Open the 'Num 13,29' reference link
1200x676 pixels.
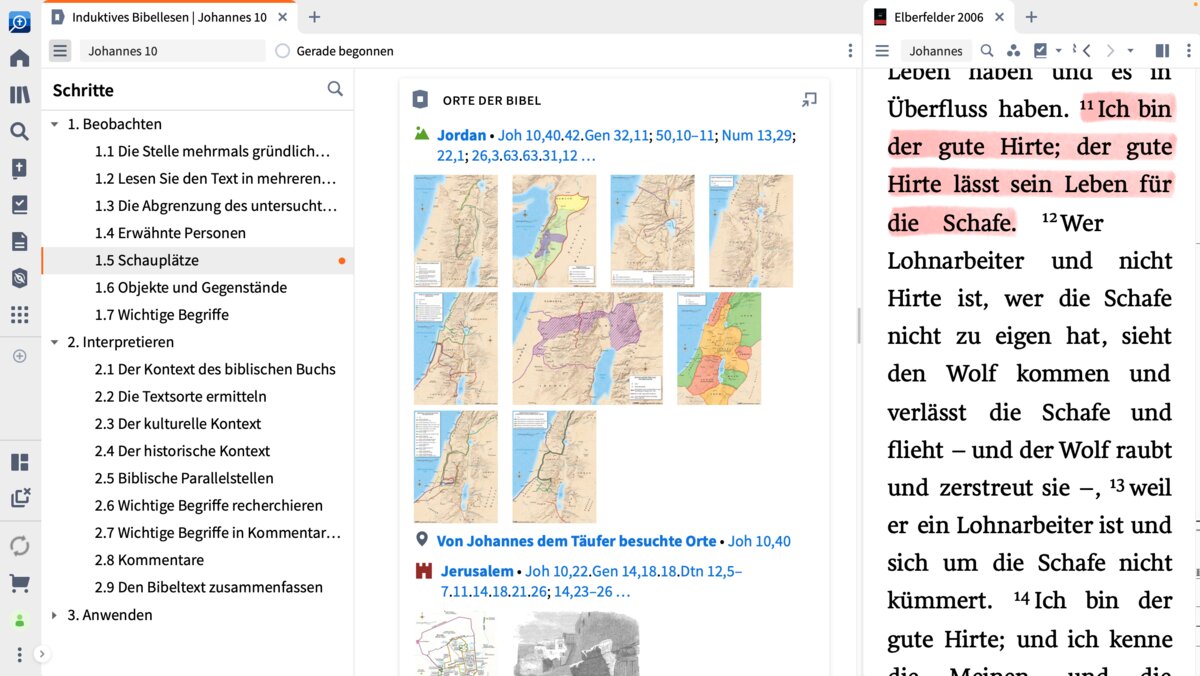[x=758, y=135]
